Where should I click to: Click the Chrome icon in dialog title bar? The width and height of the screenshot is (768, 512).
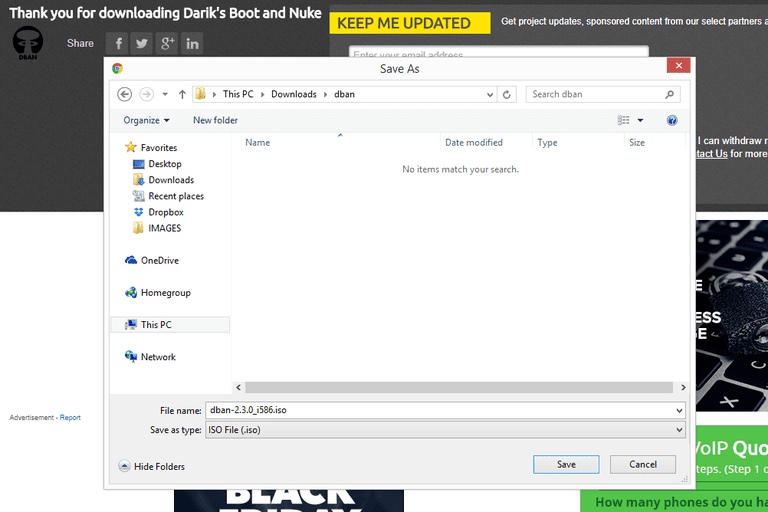(117, 69)
